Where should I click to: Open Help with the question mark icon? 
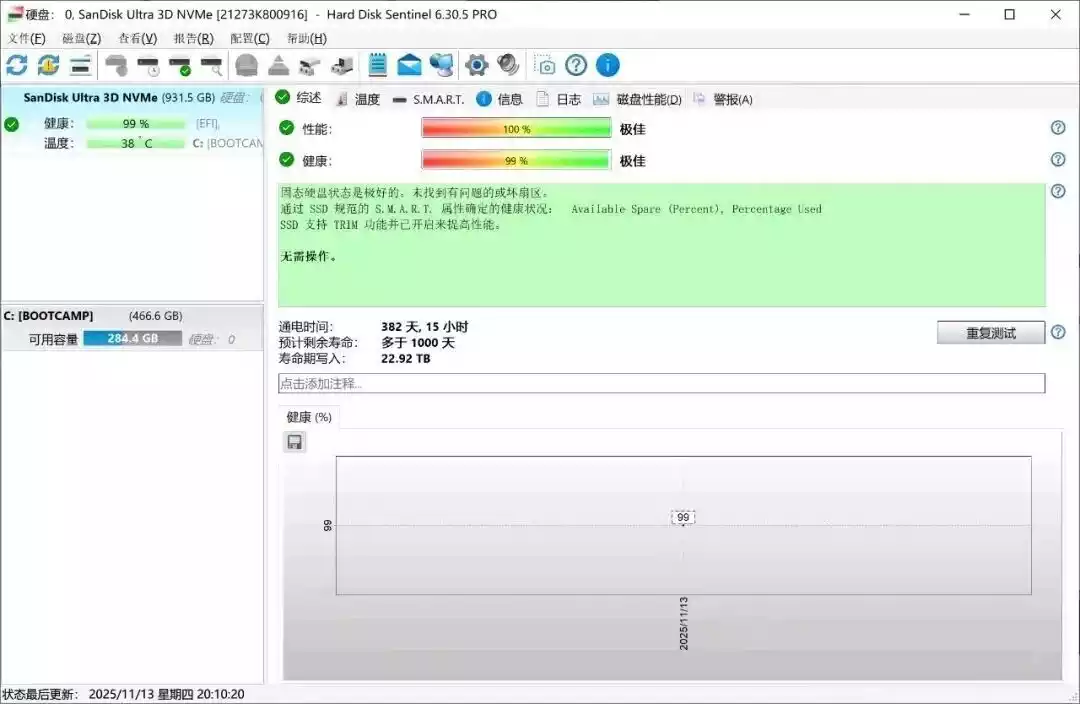click(576, 65)
